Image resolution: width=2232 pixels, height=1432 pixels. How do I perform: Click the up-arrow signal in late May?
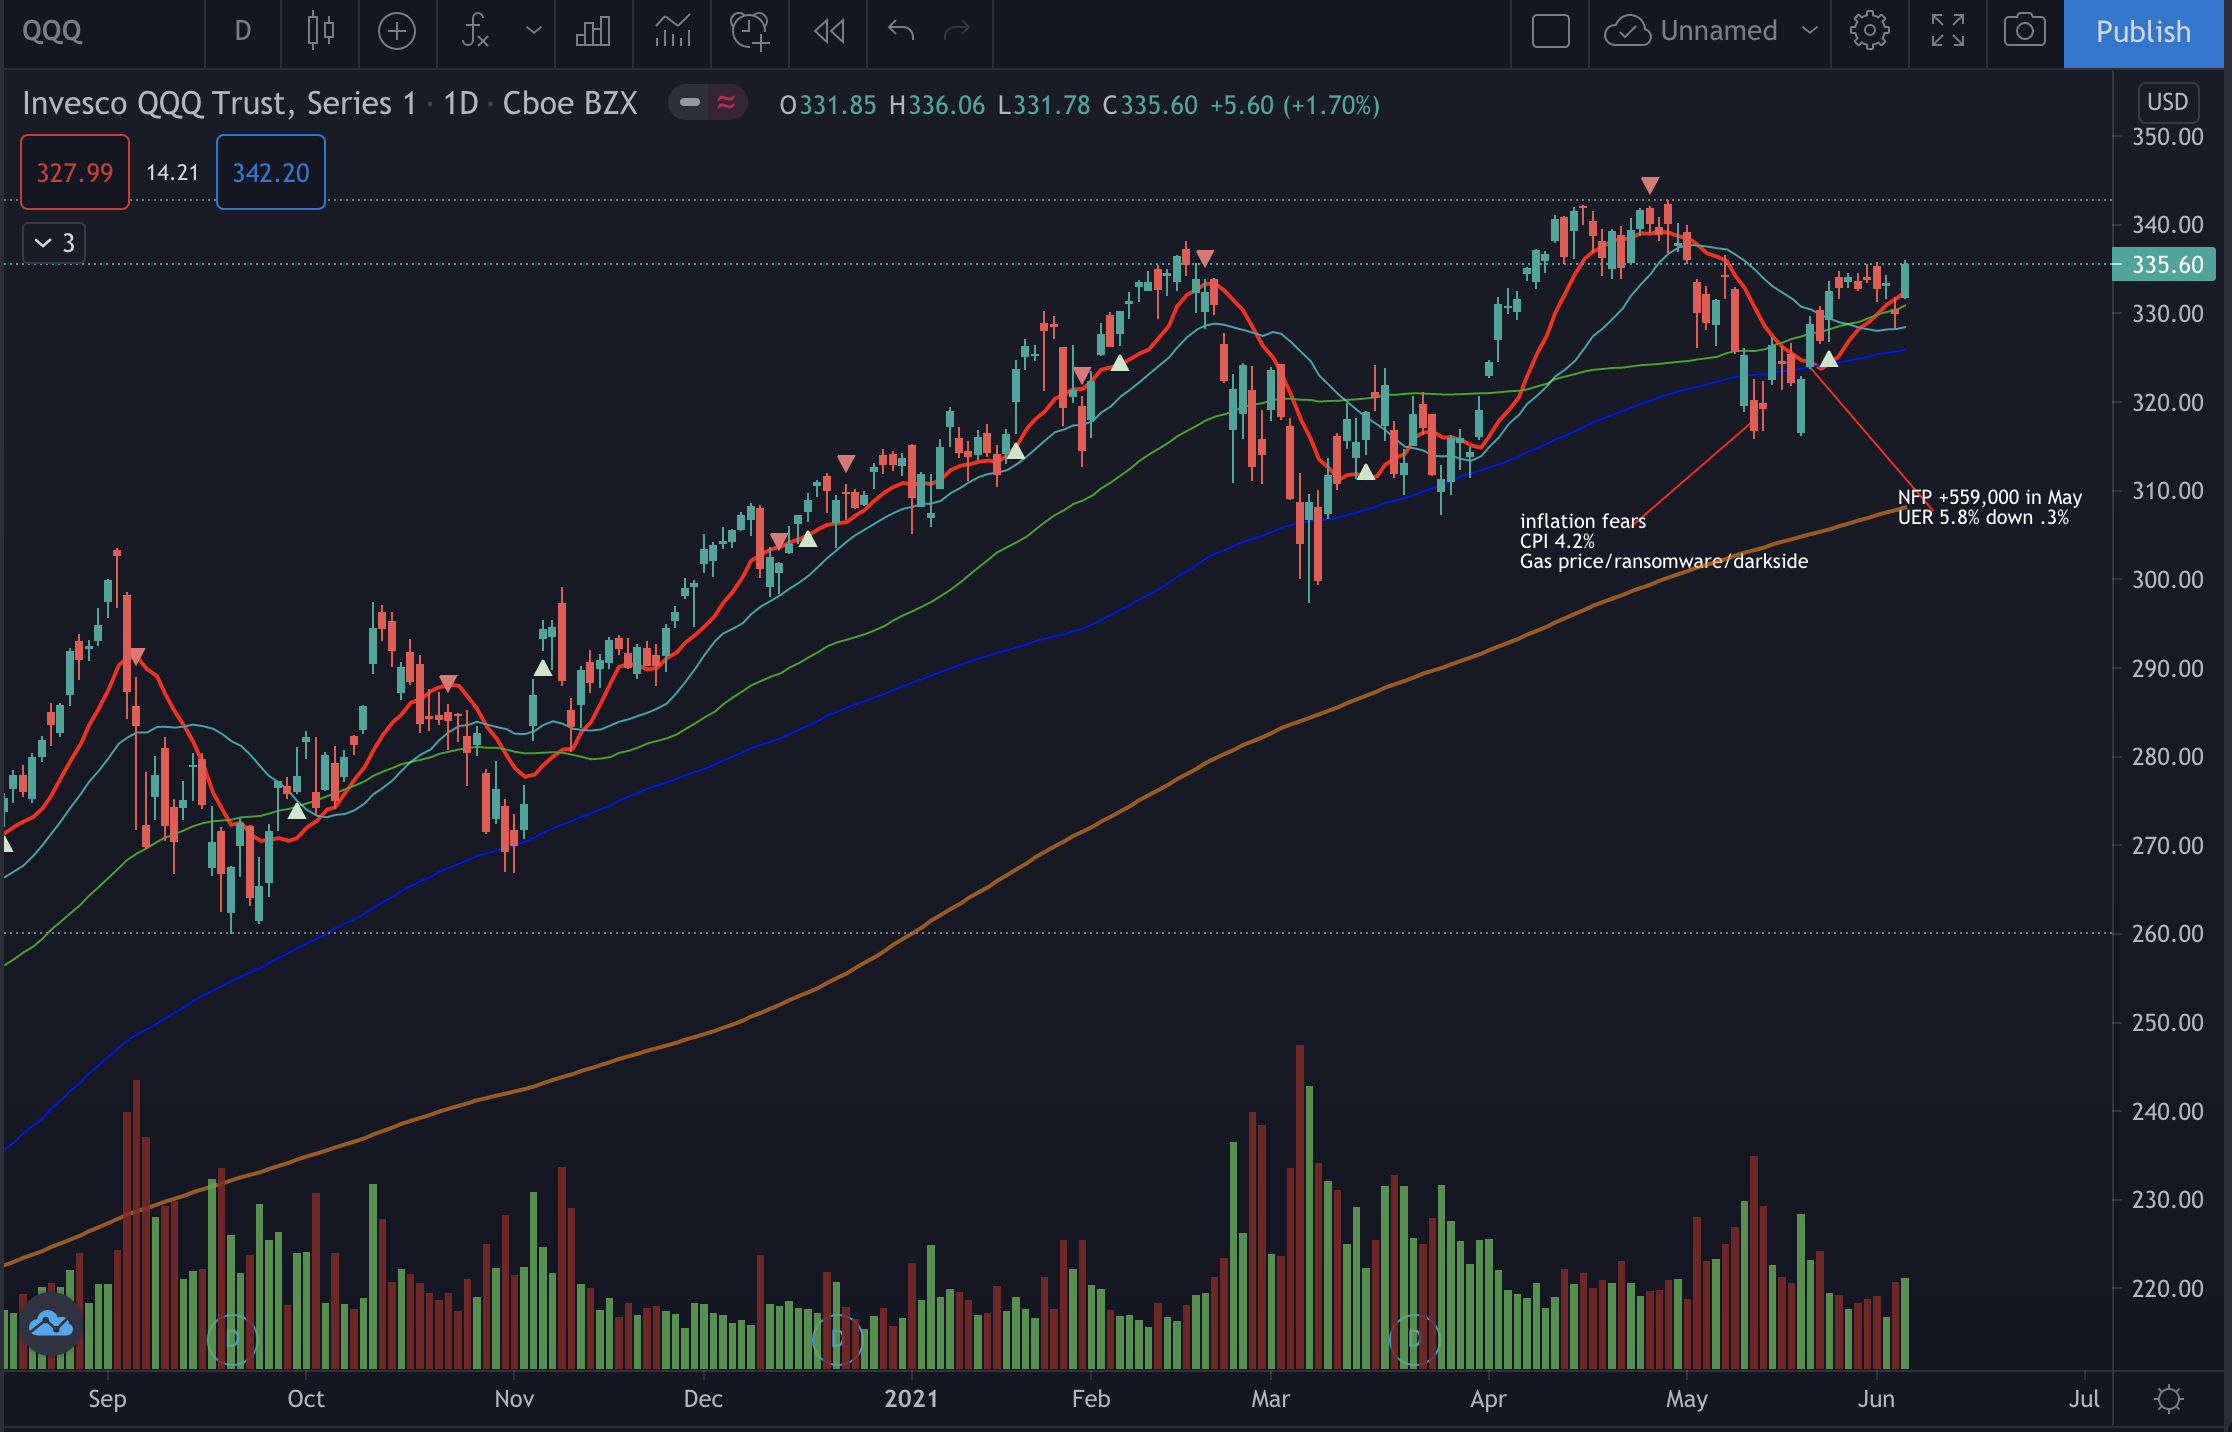pos(1828,359)
